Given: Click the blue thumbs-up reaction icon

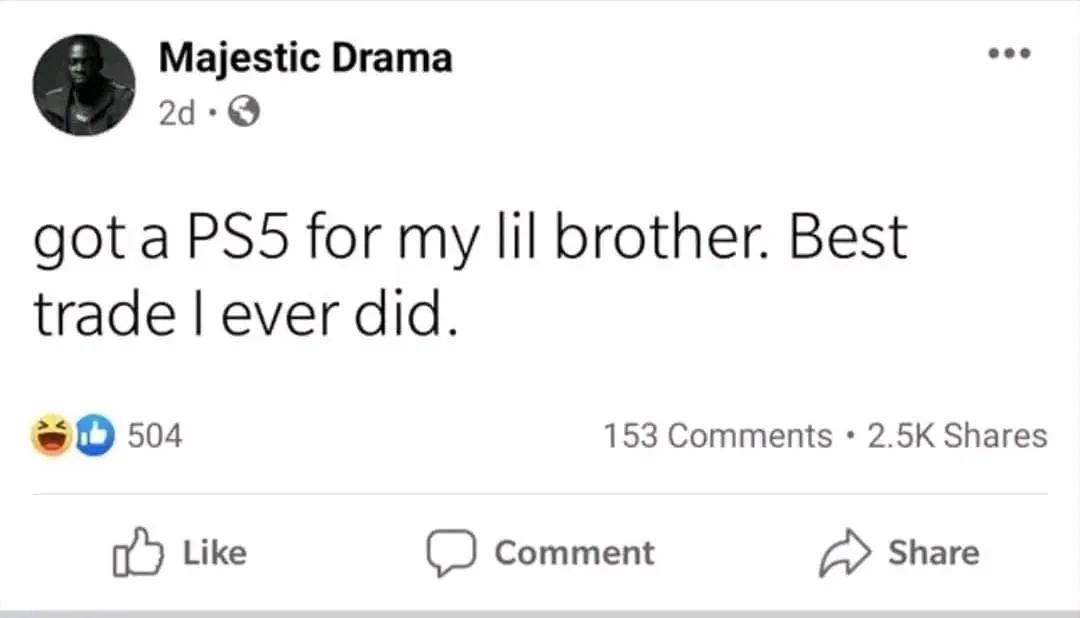Looking at the screenshot, I should pyautogui.click(x=93, y=437).
